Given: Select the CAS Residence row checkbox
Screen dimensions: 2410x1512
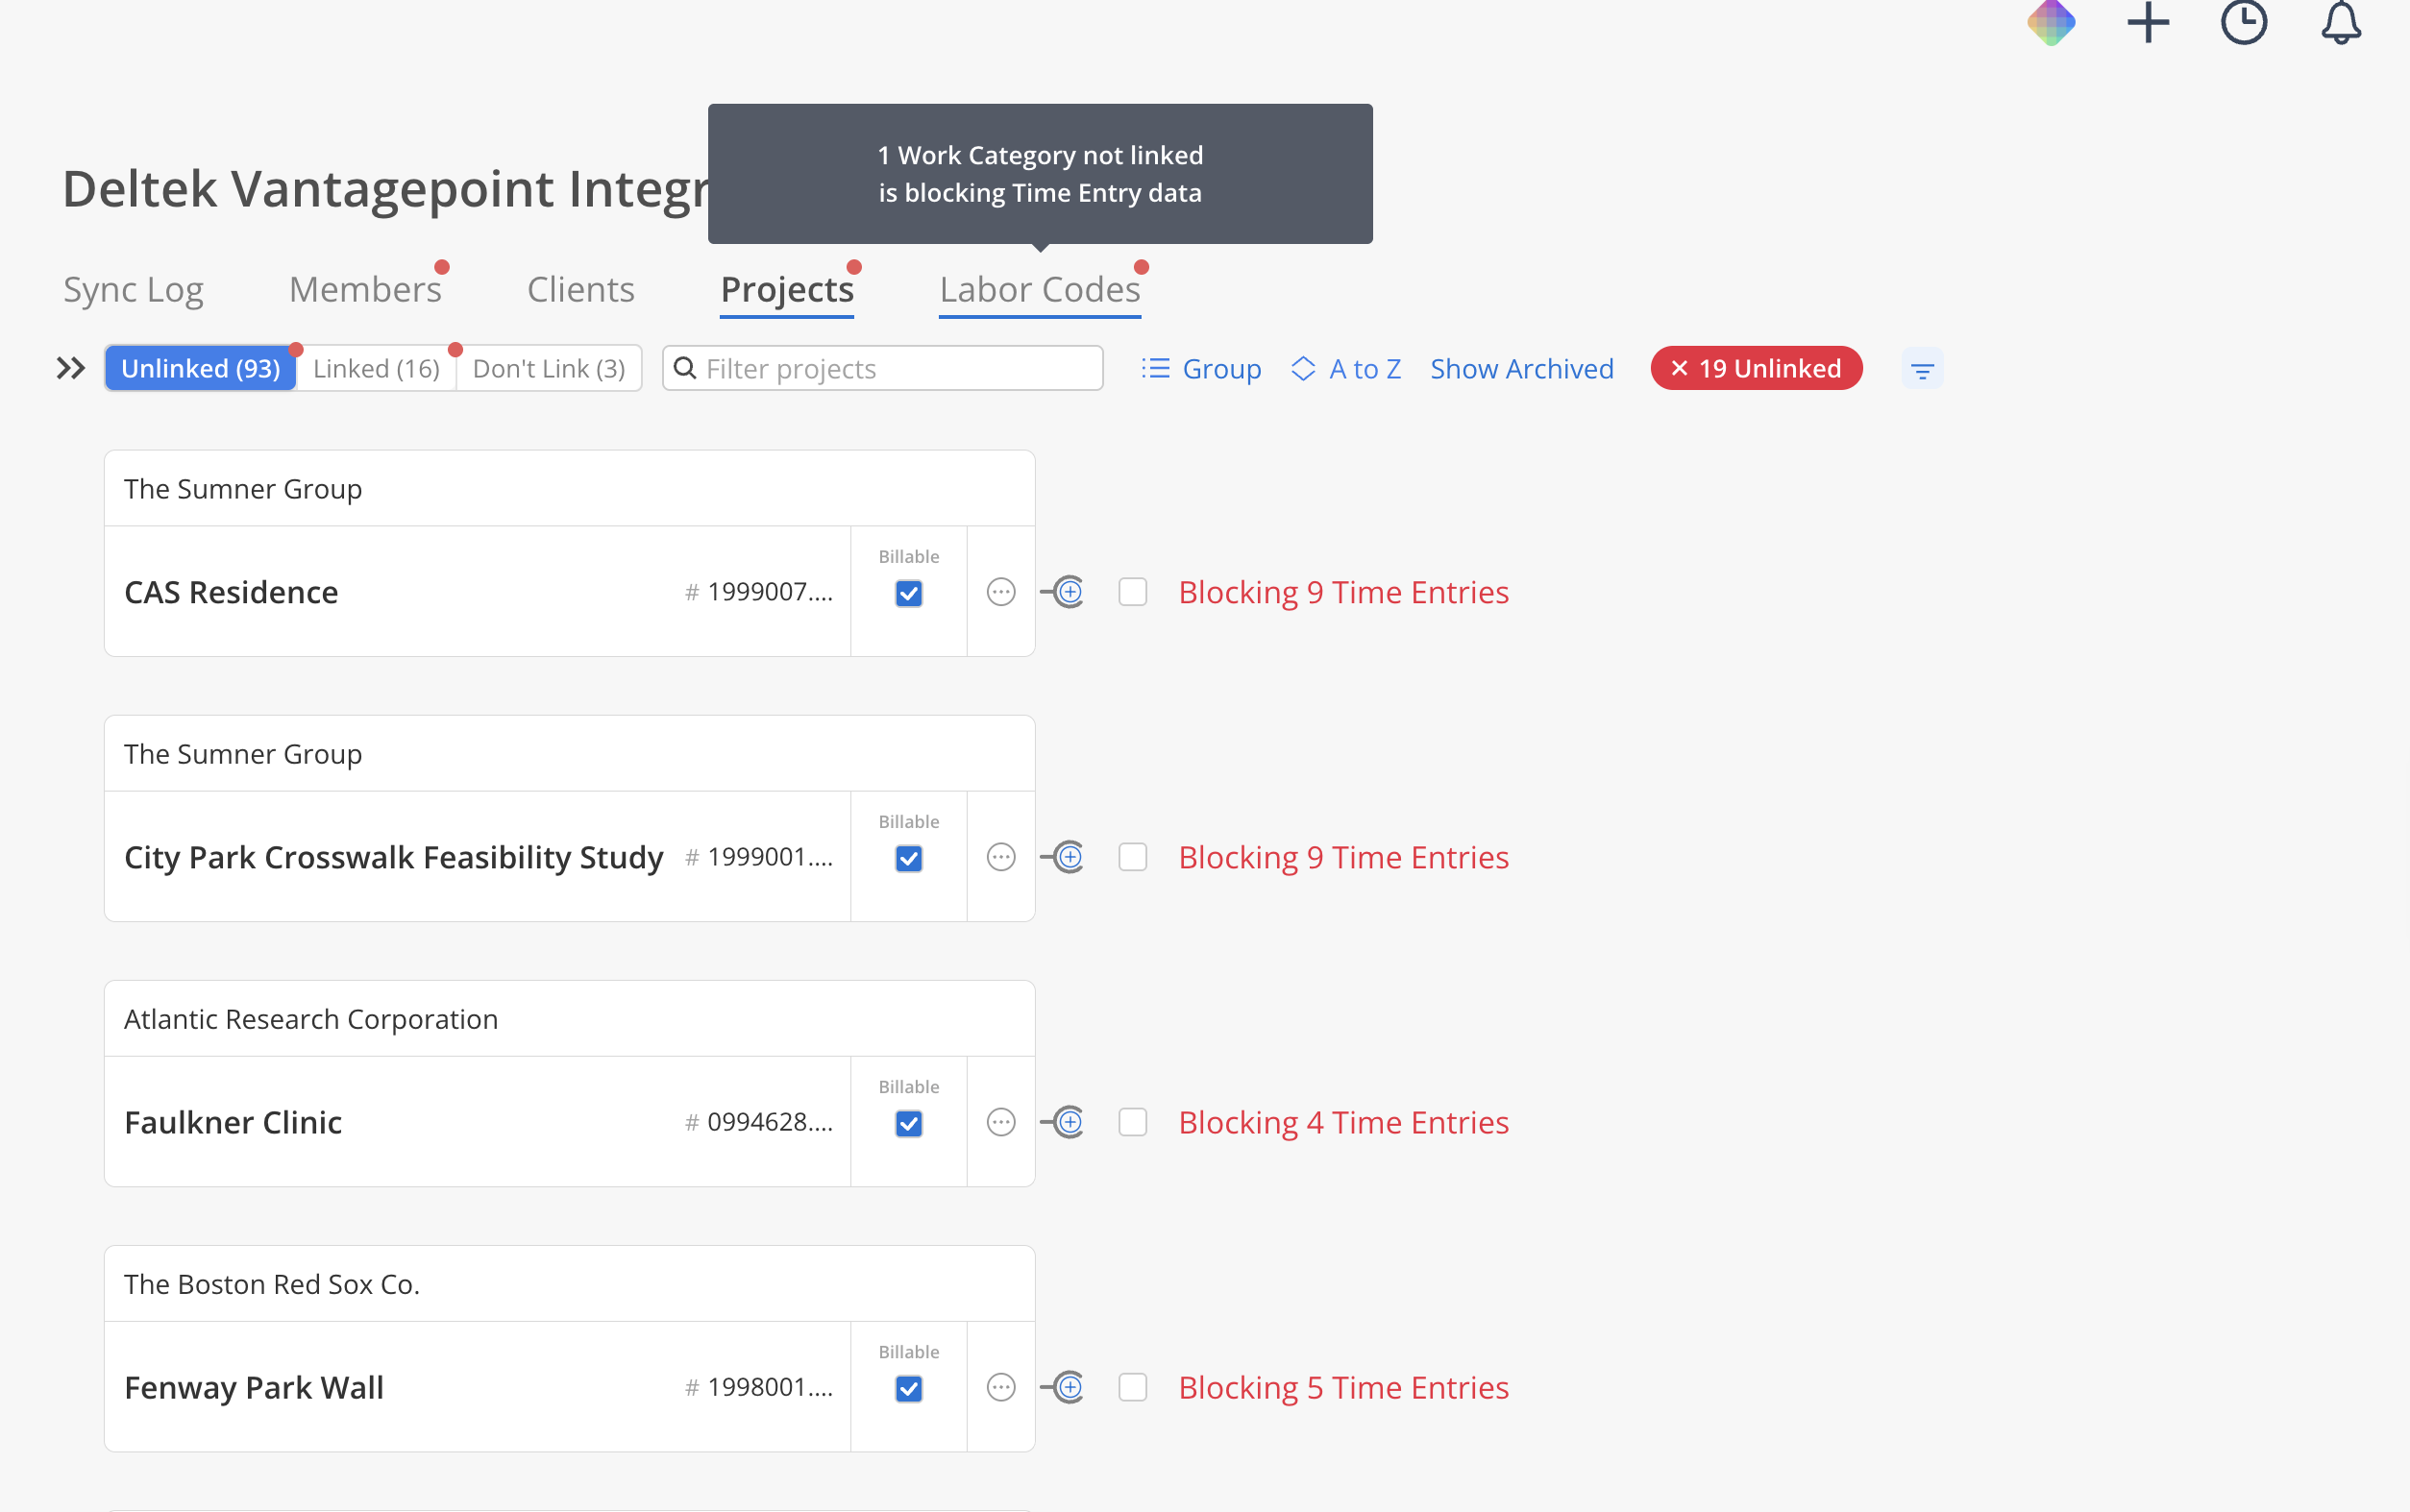Looking at the screenshot, I should (x=1133, y=592).
